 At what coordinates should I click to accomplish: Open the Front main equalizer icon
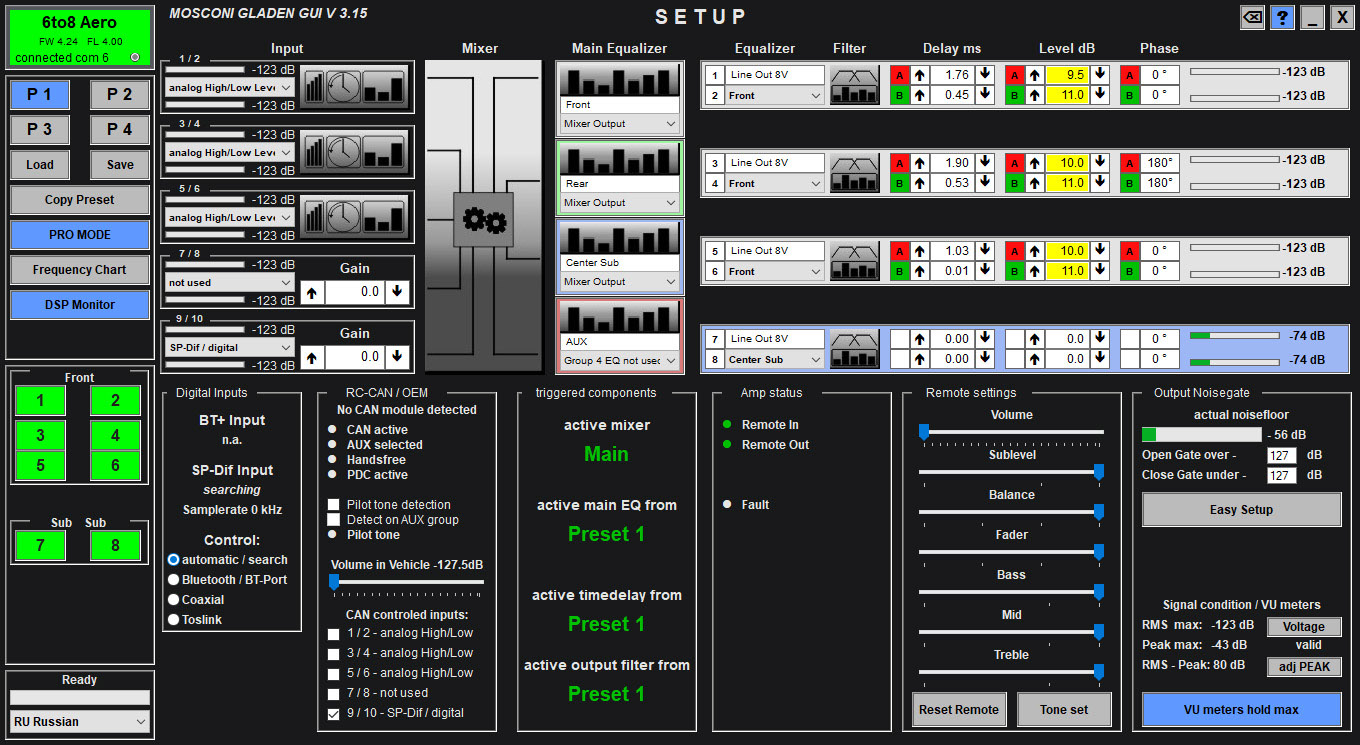pos(619,80)
